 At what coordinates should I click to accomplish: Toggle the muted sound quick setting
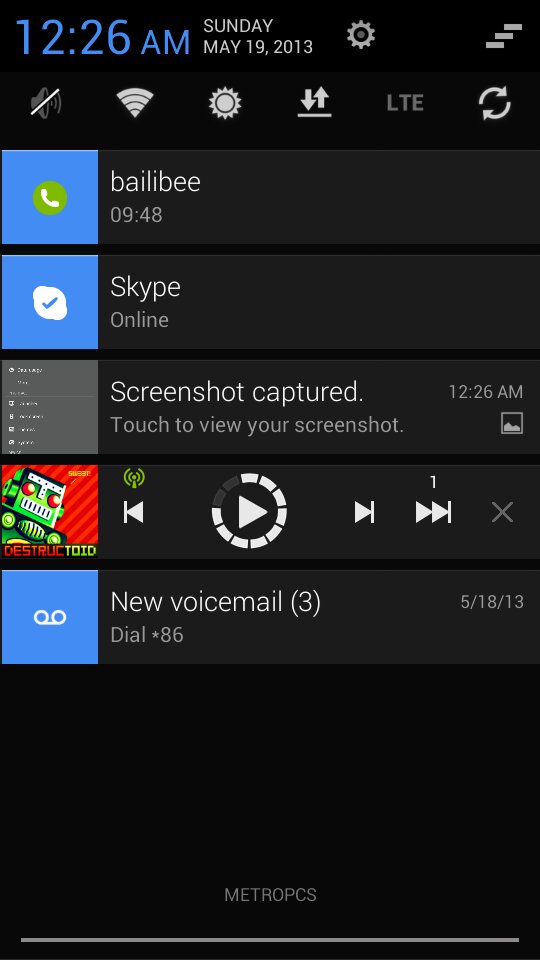pos(46,102)
